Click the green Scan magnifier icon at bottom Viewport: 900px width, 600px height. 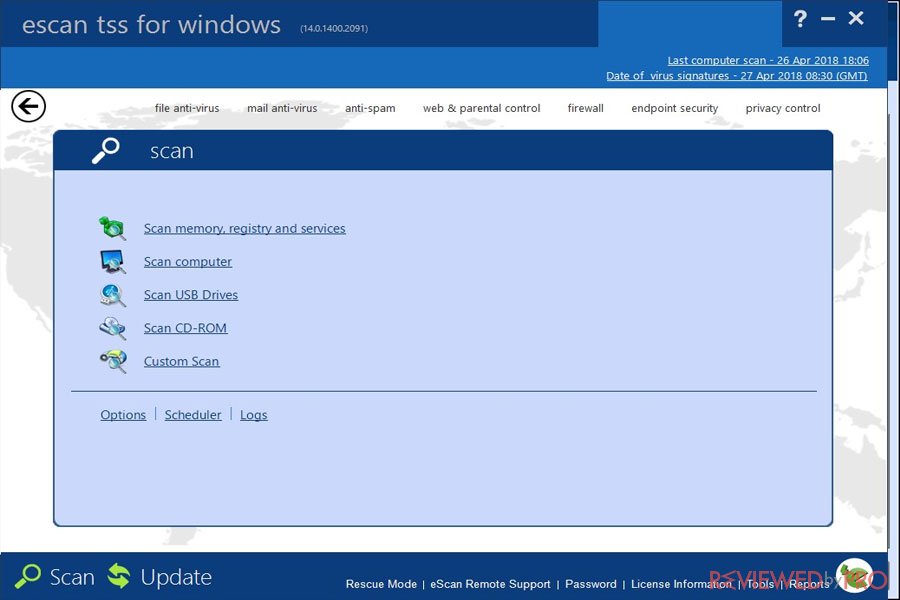click(28, 576)
